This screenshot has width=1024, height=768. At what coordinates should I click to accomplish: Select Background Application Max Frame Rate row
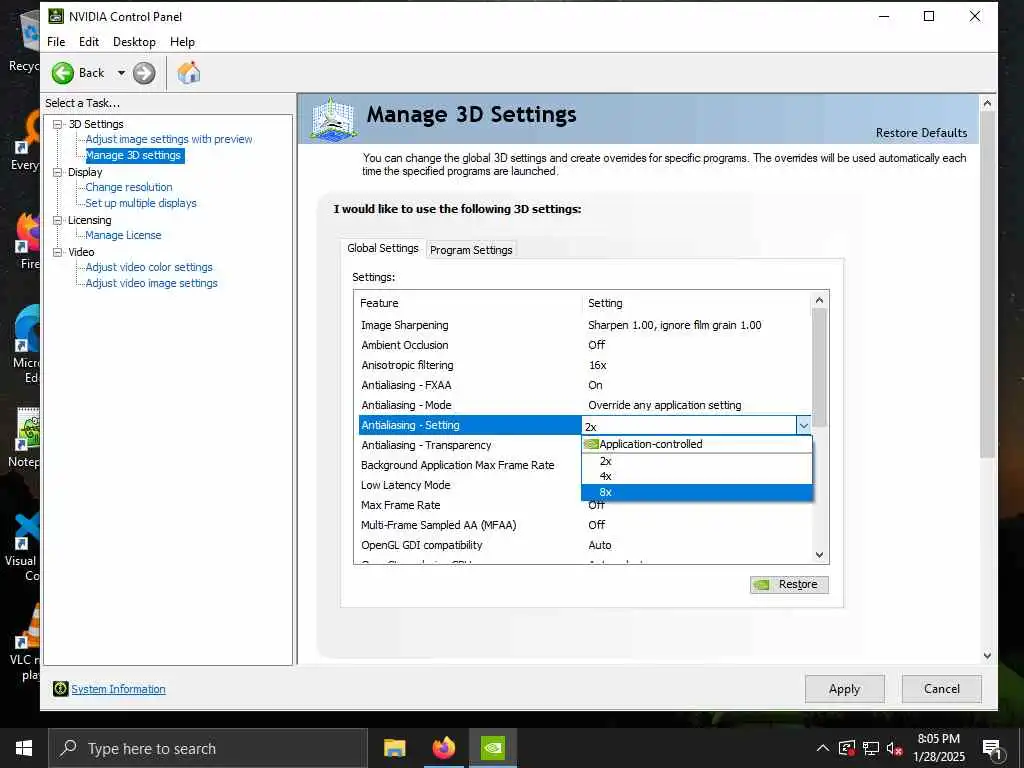470,465
